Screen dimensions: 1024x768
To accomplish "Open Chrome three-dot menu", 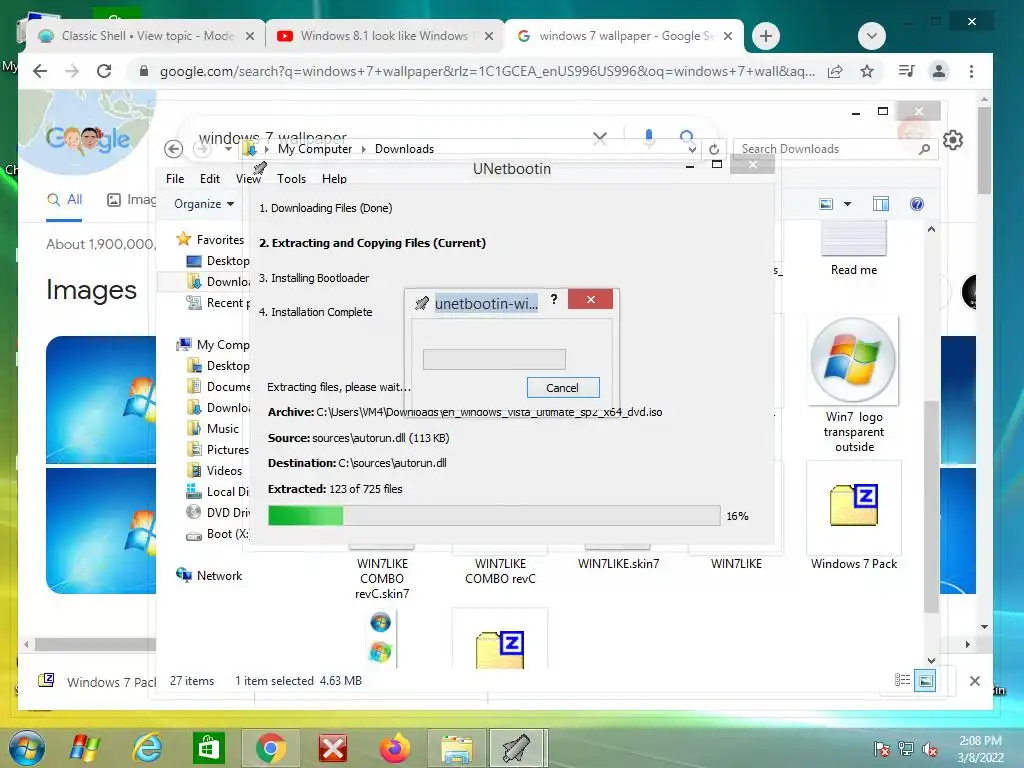I will [971, 71].
